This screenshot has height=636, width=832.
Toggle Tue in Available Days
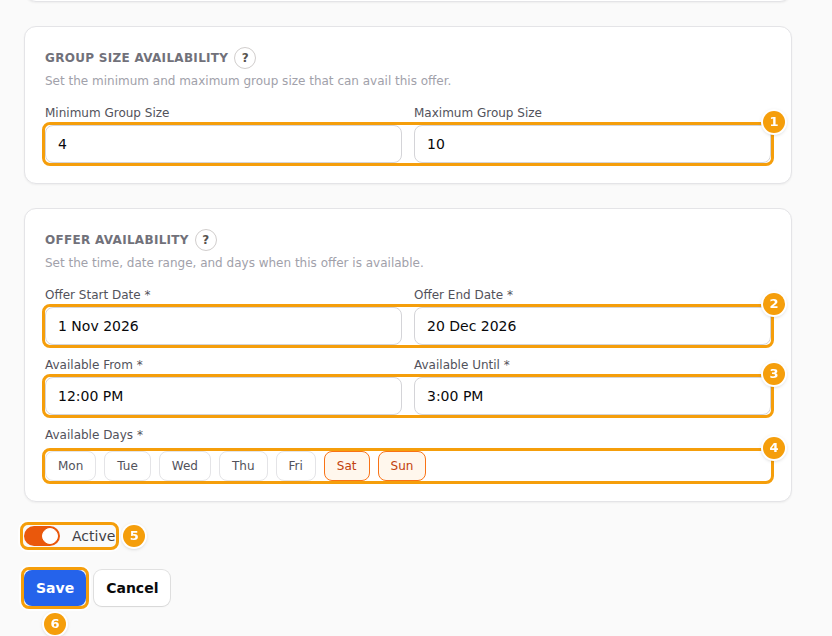click(127, 466)
